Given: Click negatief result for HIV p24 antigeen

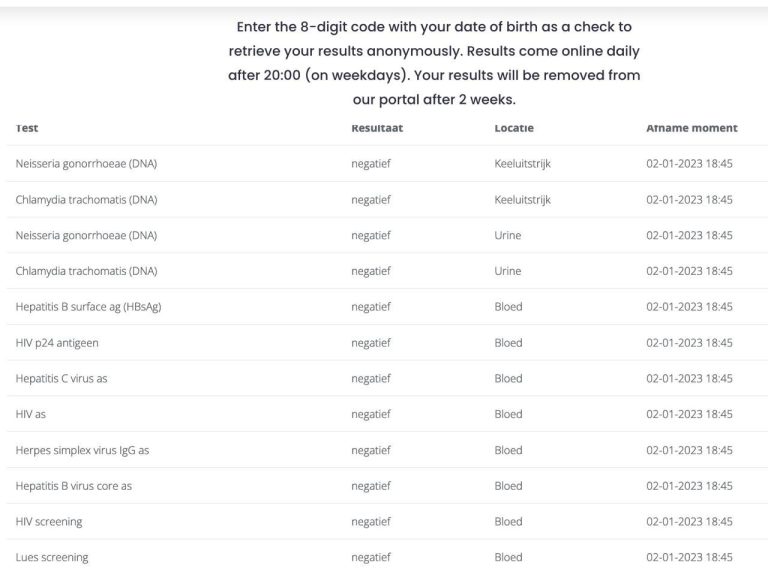Looking at the screenshot, I should (371, 343).
